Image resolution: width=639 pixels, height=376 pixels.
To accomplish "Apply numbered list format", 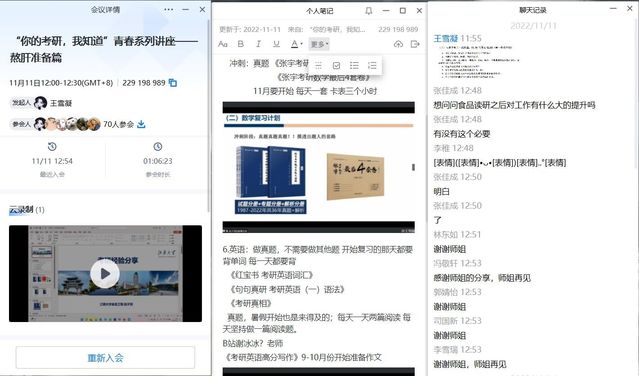I will point(372,66).
